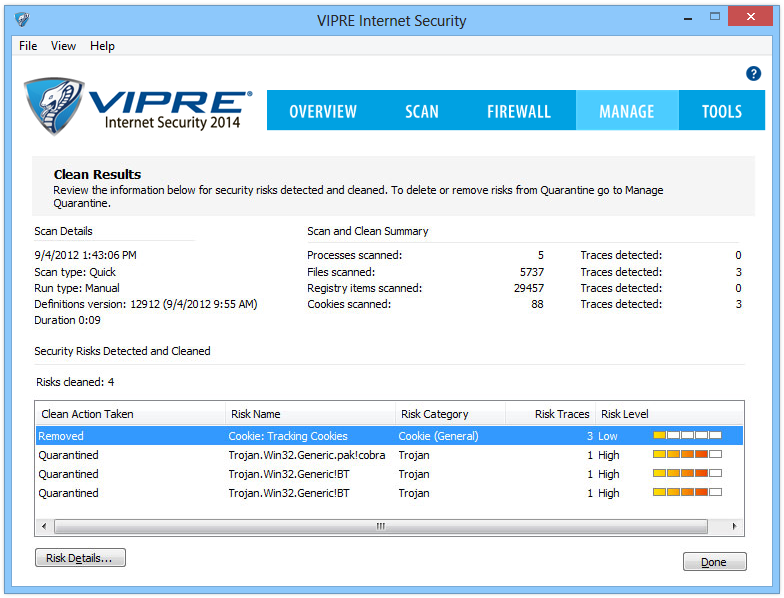The width and height of the screenshot is (784, 598).
Task: Click the blue help question mark icon
Action: [x=754, y=74]
